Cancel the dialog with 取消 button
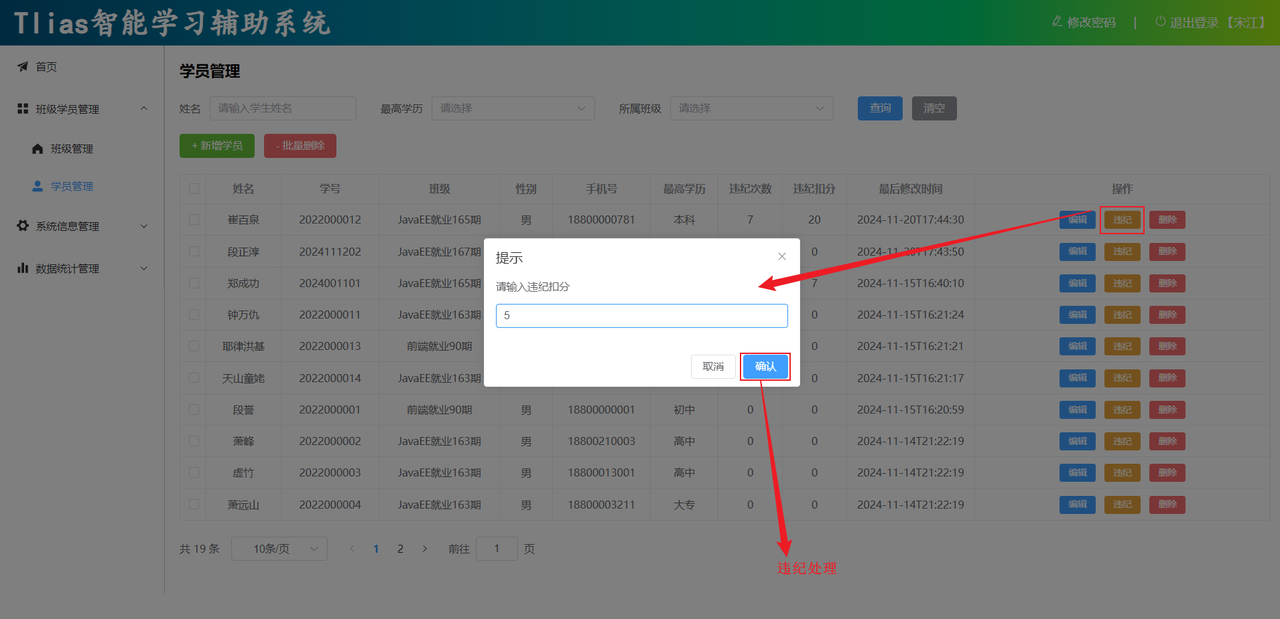Screen dimensions: 1280x619 (713, 367)
